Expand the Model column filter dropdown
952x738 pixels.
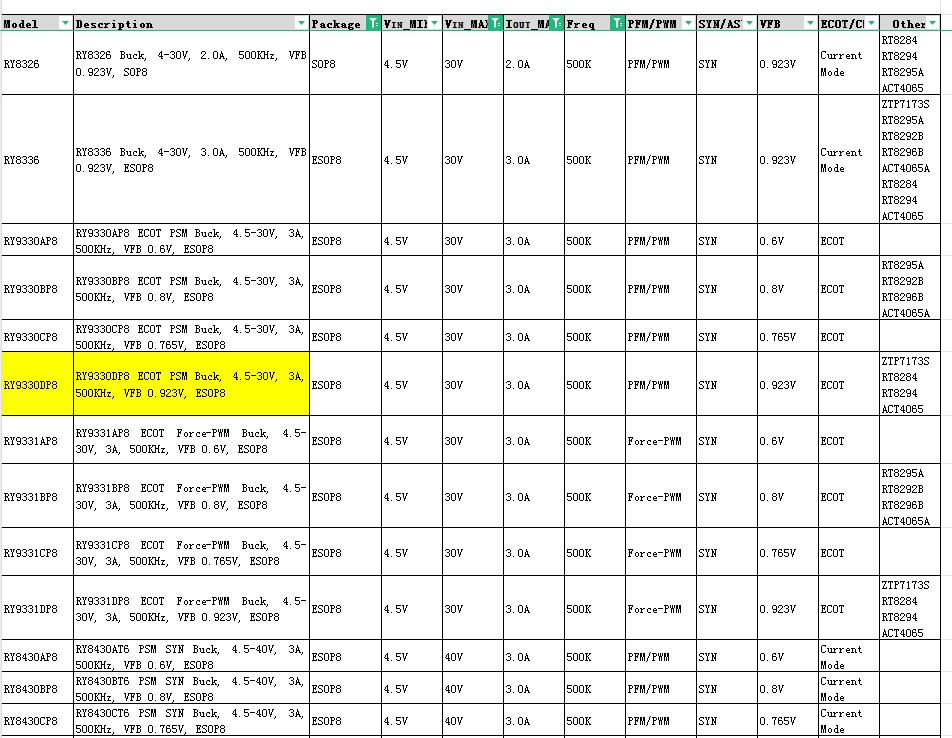point(65,24)
